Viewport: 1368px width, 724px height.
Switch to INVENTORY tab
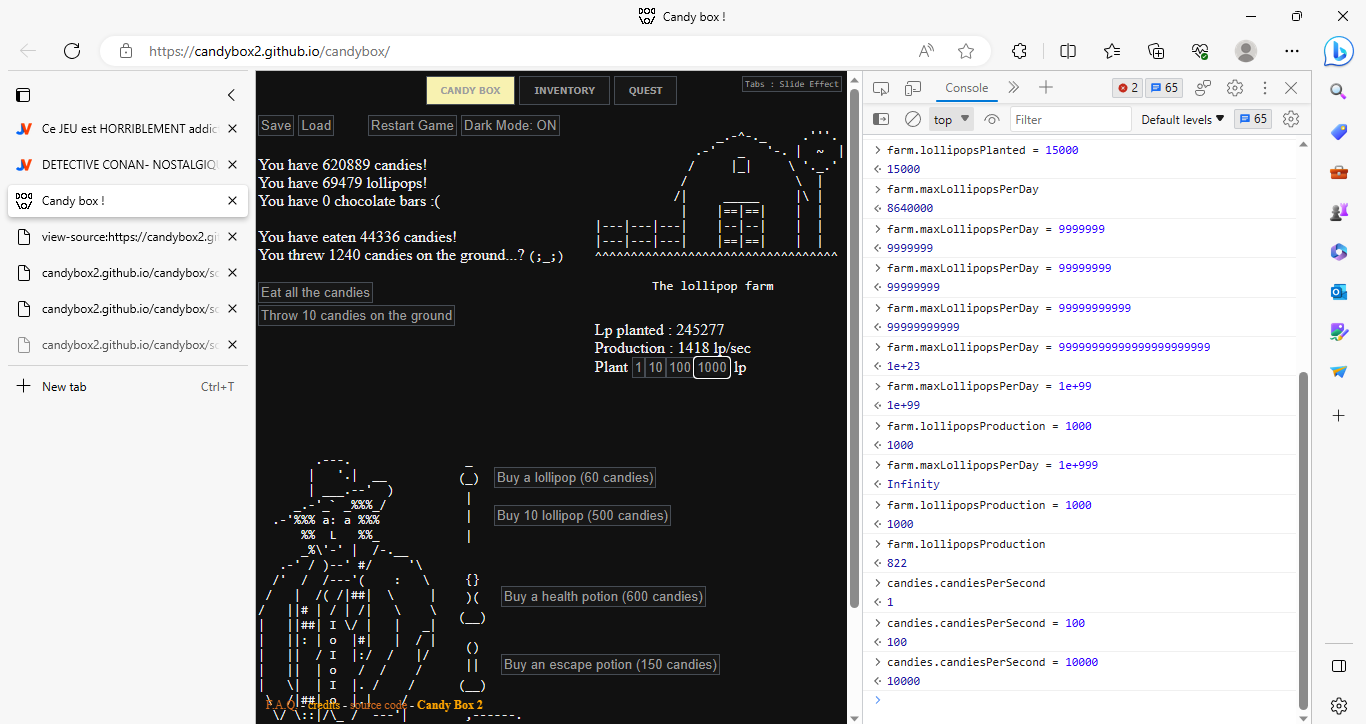[564, 91]
